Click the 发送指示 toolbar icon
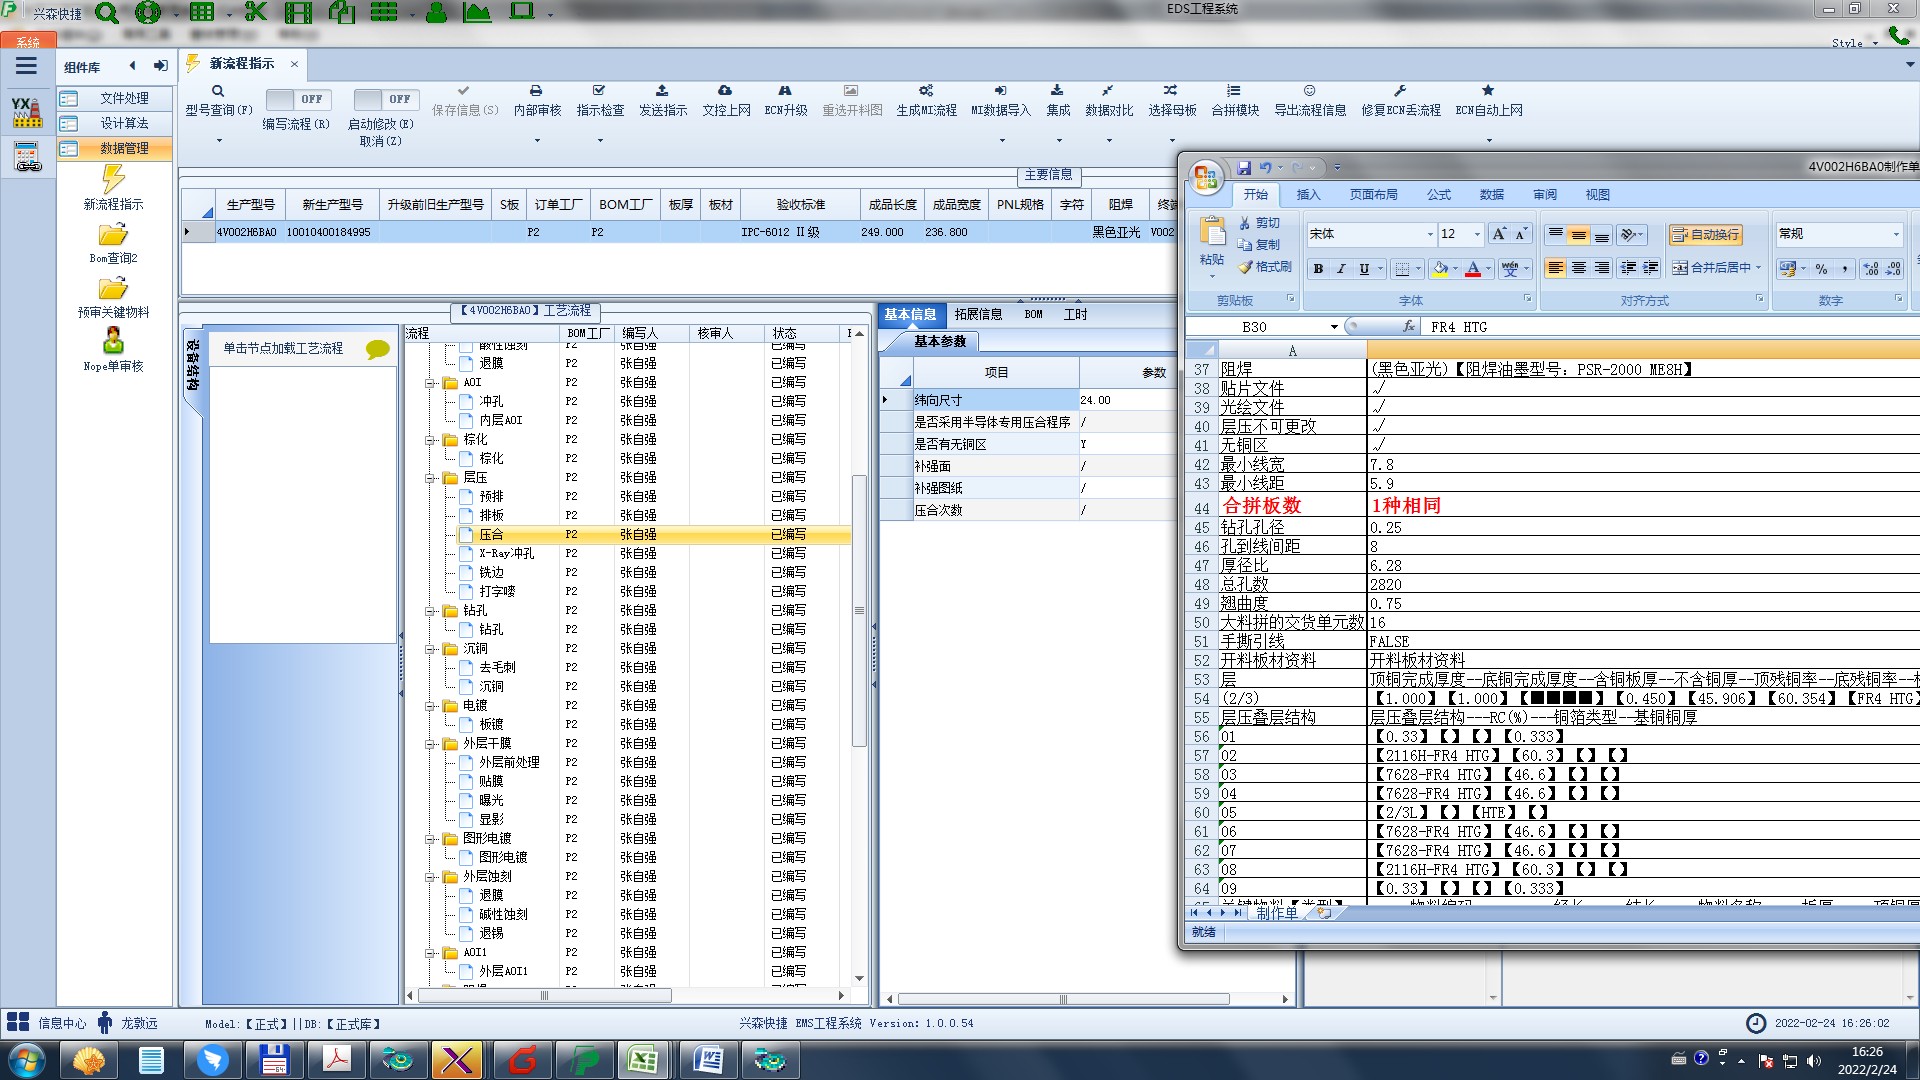The width and height of the screenshot is (1920, 1080). [x=662, y=91]
